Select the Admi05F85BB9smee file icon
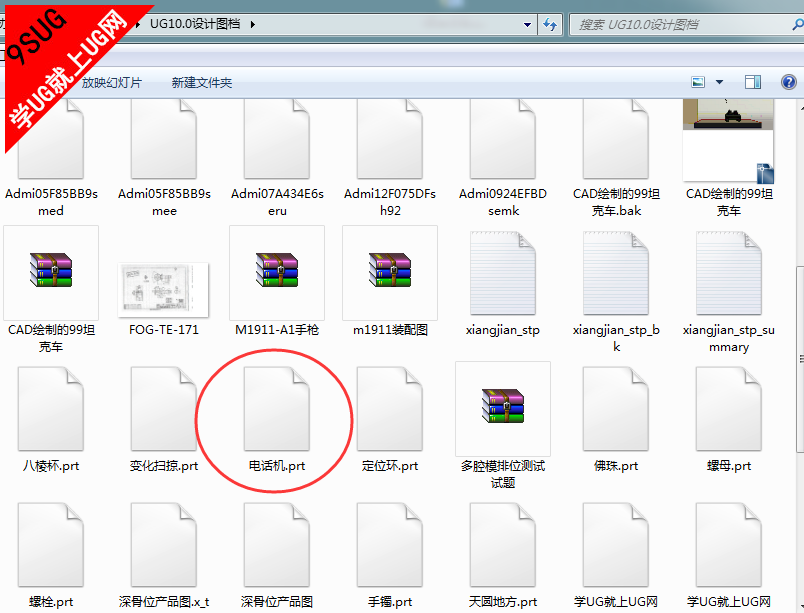 pos(164,139)
